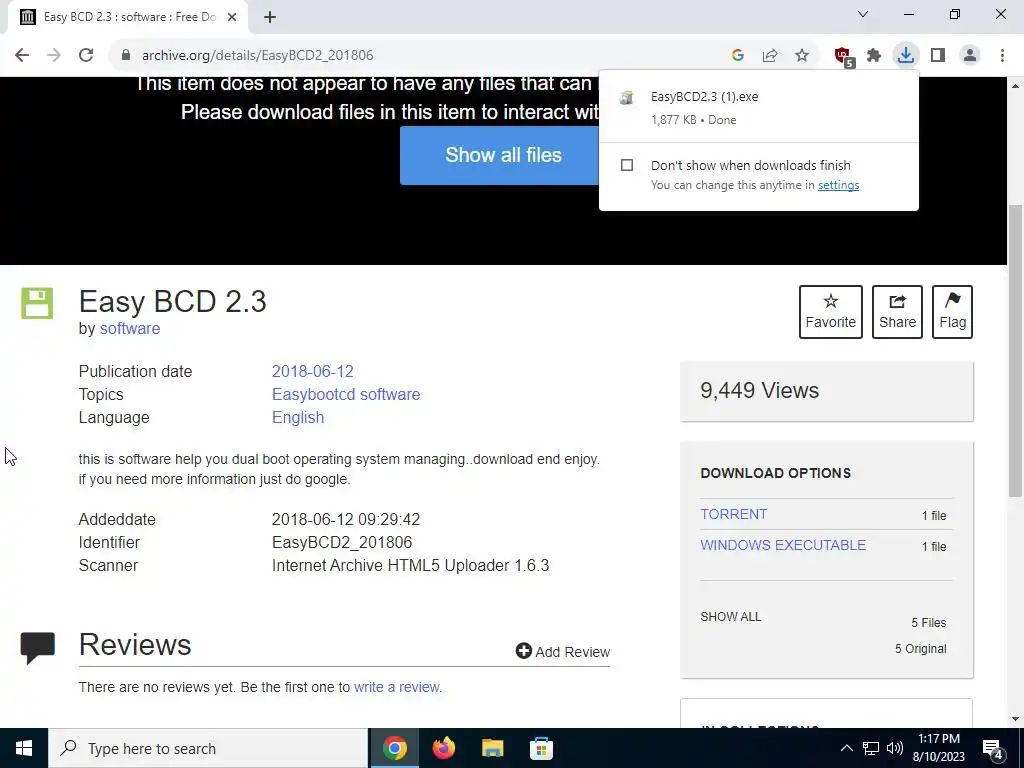Open downloaded EasyBCD2.3 (1).exe file
Viewport: 1024px width, 768px height.
coord(758,107)
